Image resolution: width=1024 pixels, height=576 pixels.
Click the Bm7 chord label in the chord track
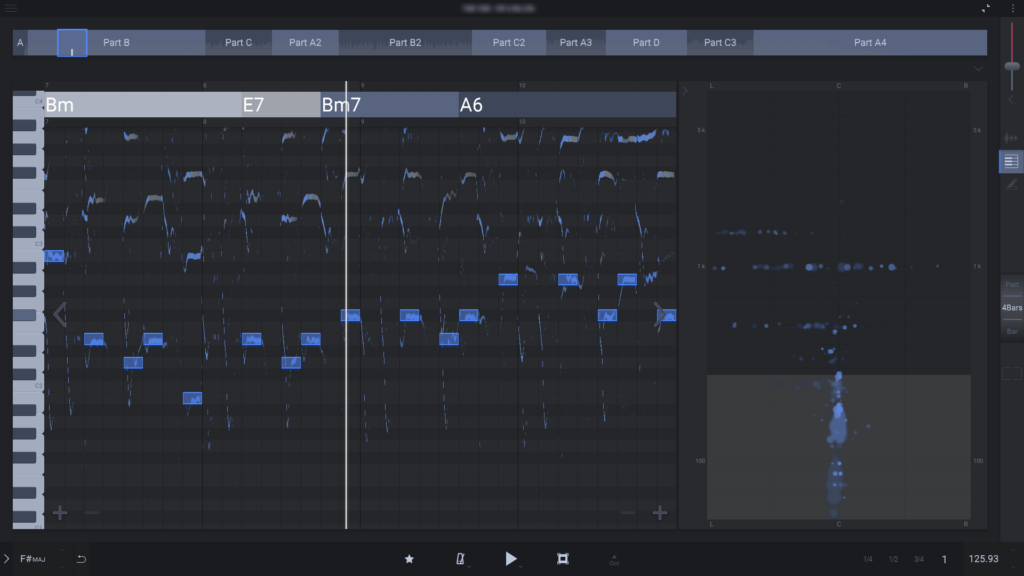click(x=341, y=104)
